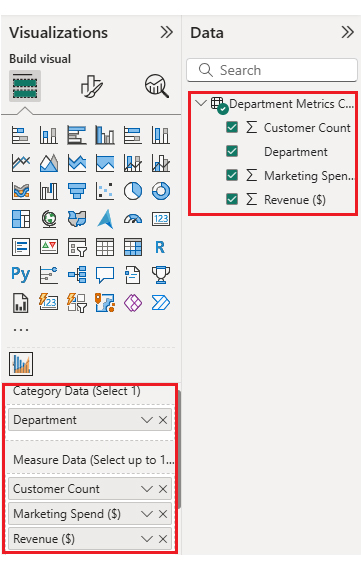The width and height of the screenshot is (362, 571).
Task: Select the gauge visual icon
Action: 133,219
